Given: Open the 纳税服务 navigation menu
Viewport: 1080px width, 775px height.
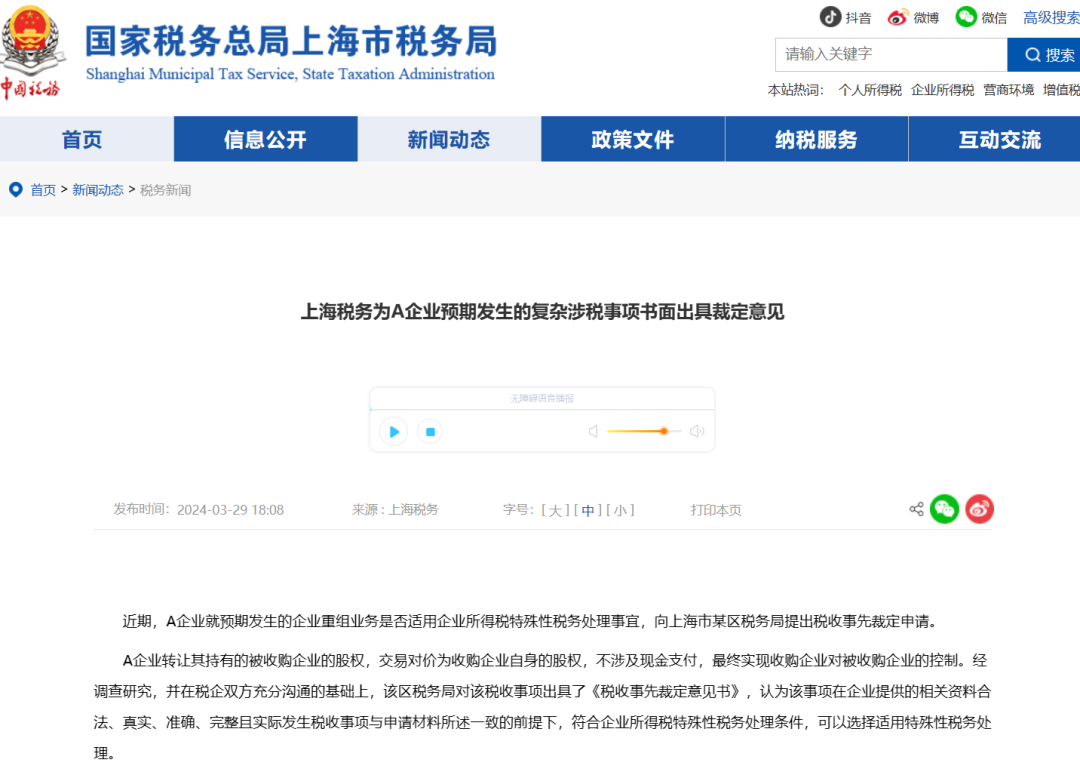Looking at the screenshot, I should click(816, 139).
